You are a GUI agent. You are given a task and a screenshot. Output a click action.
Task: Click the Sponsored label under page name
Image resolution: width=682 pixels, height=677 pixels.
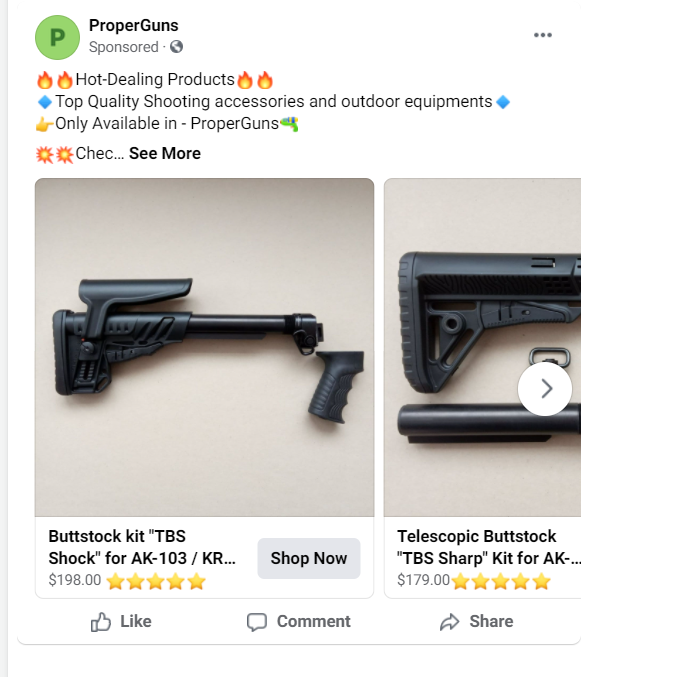tap(123, 47)
